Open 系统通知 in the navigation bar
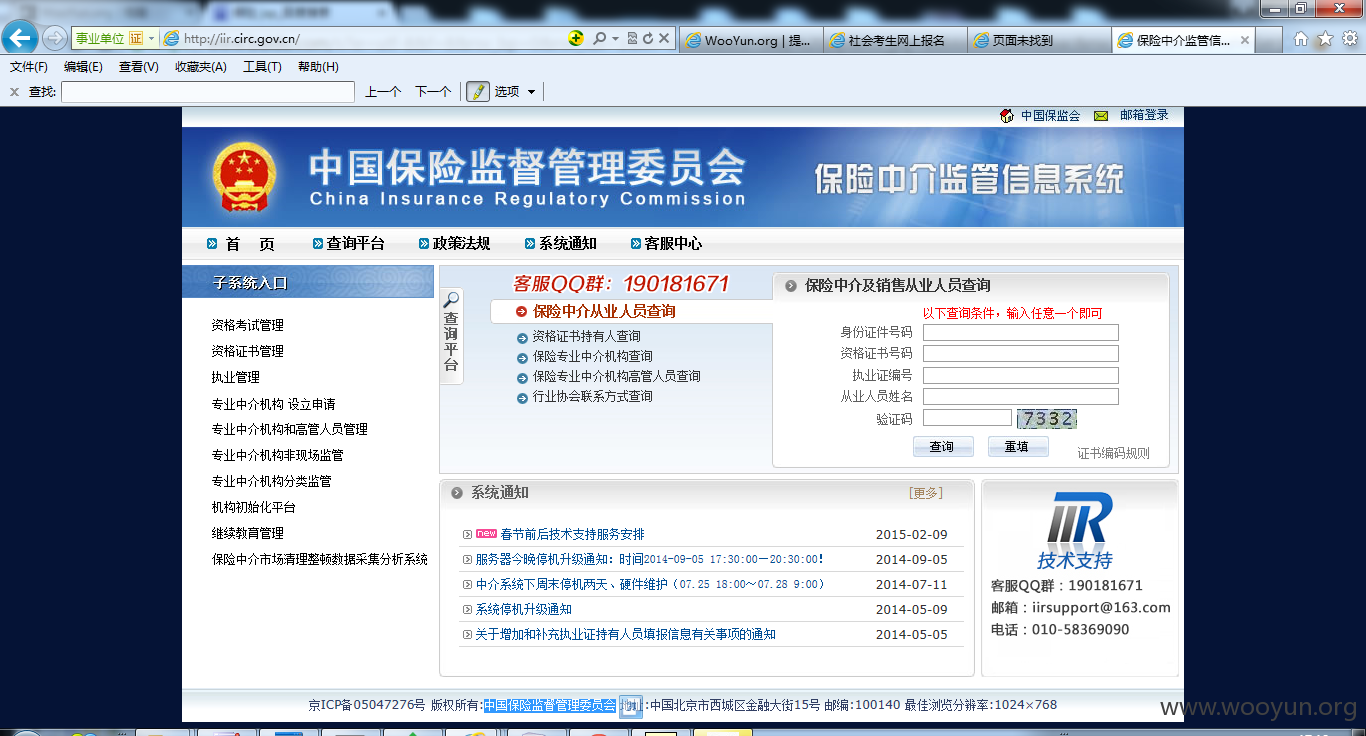The height and width of the screenshot is (736, 1366). [568, 244]
